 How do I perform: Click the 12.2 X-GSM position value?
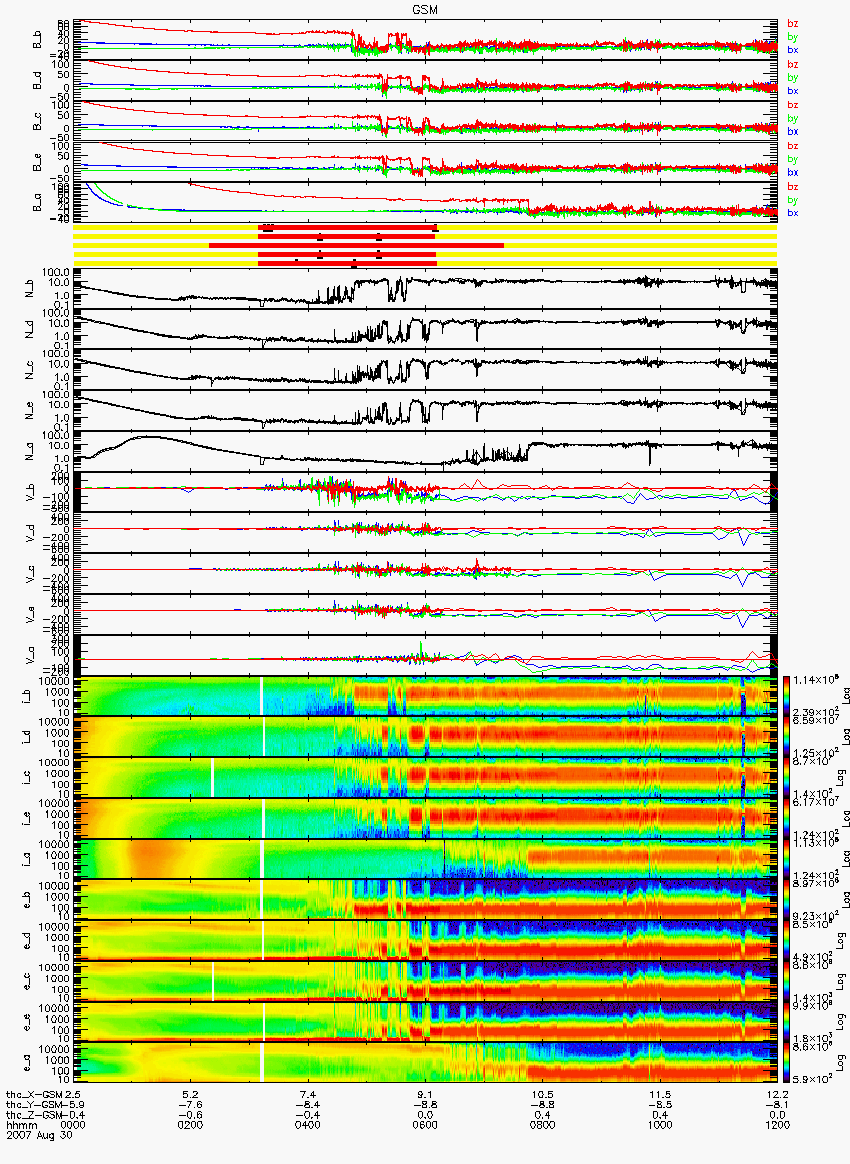777,1095
